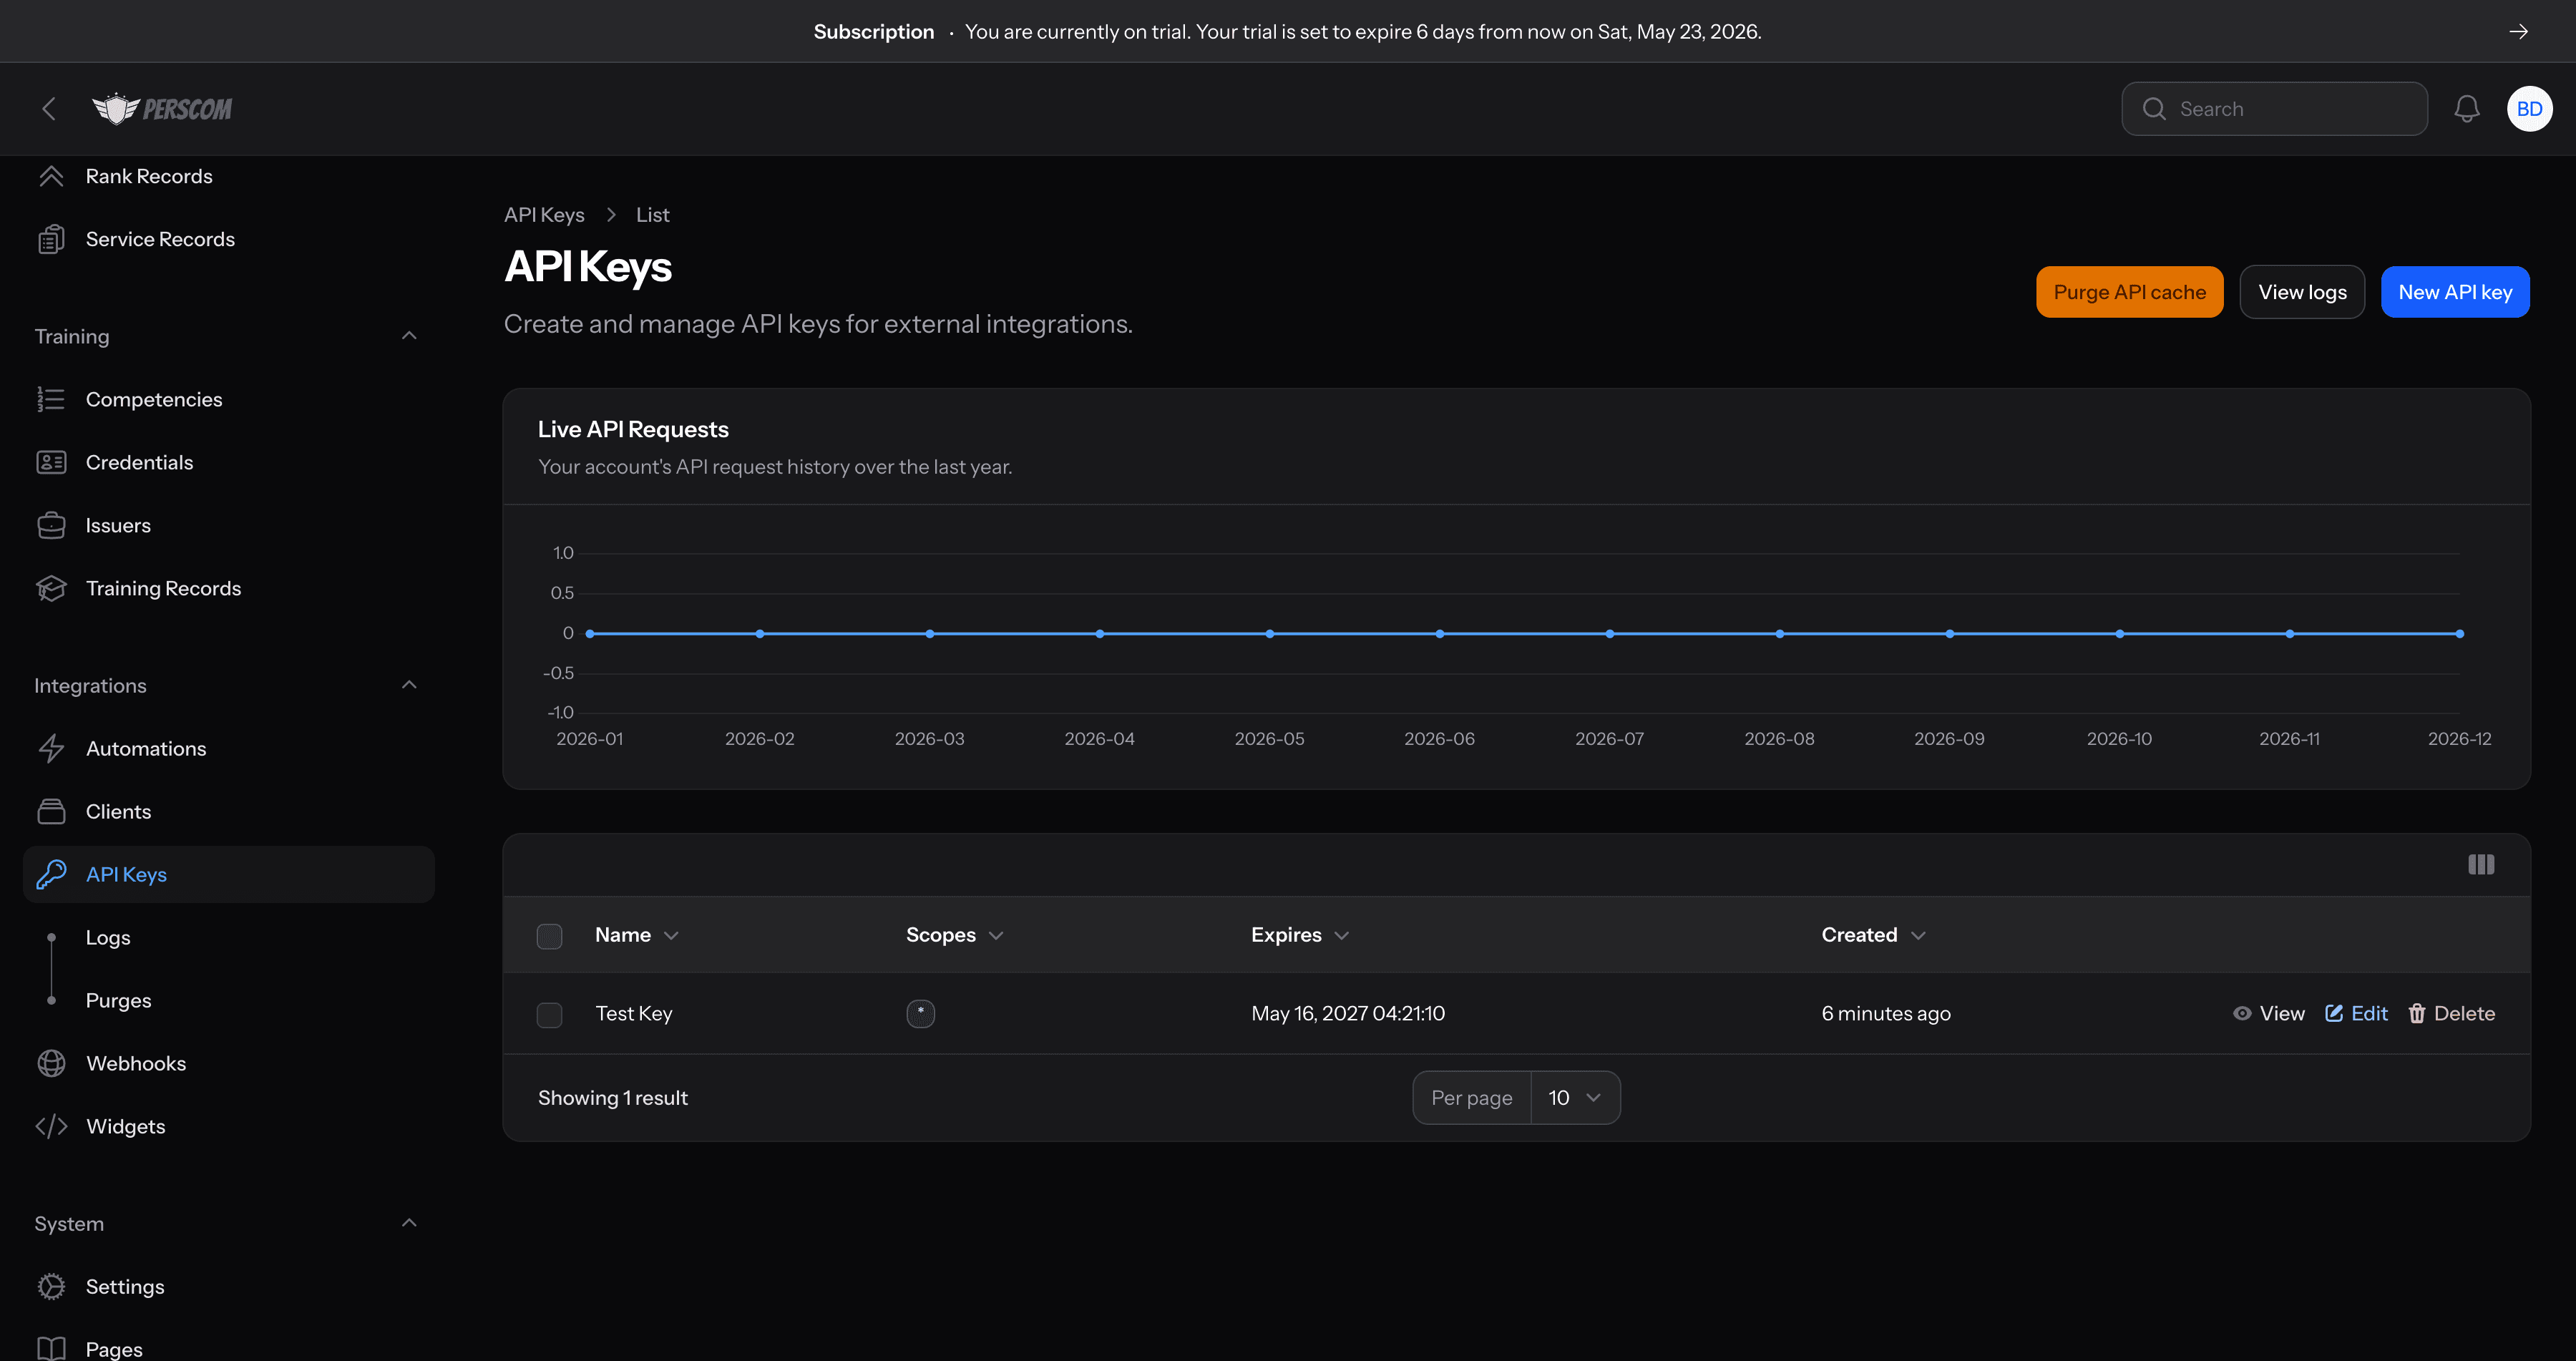Sort by Name column chevron
The image size is (2576, 1361).
point(671,936)
